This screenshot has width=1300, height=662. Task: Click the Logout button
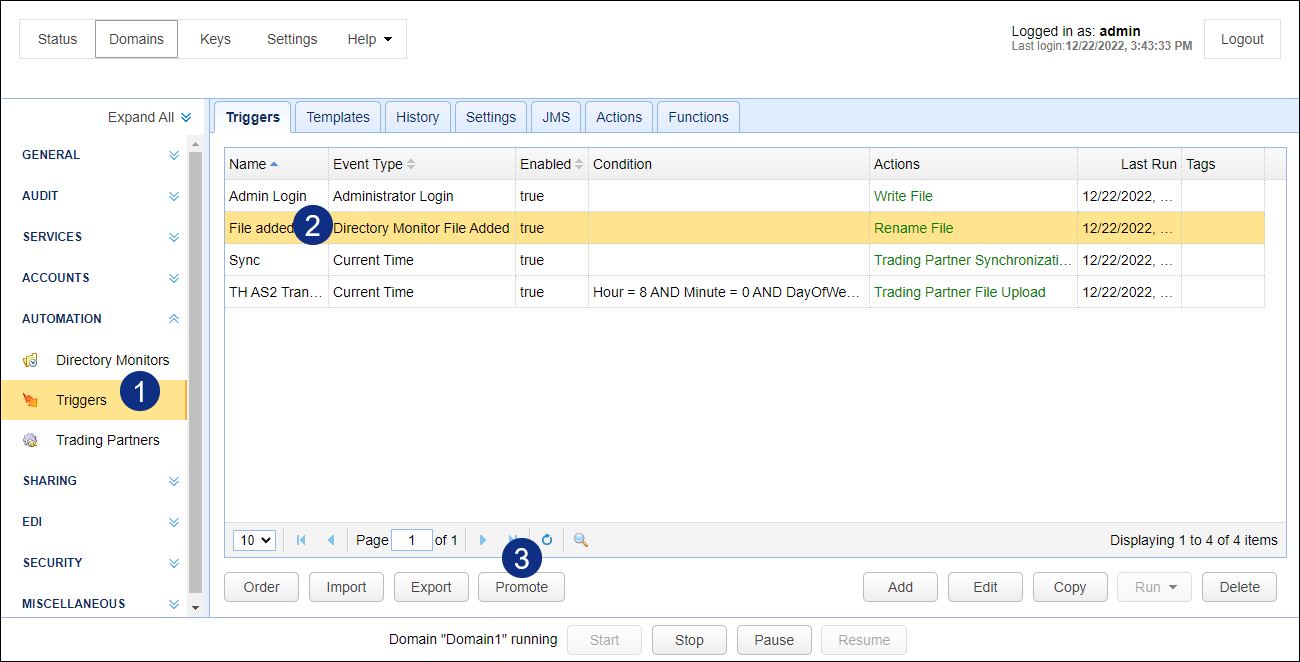1242,39
